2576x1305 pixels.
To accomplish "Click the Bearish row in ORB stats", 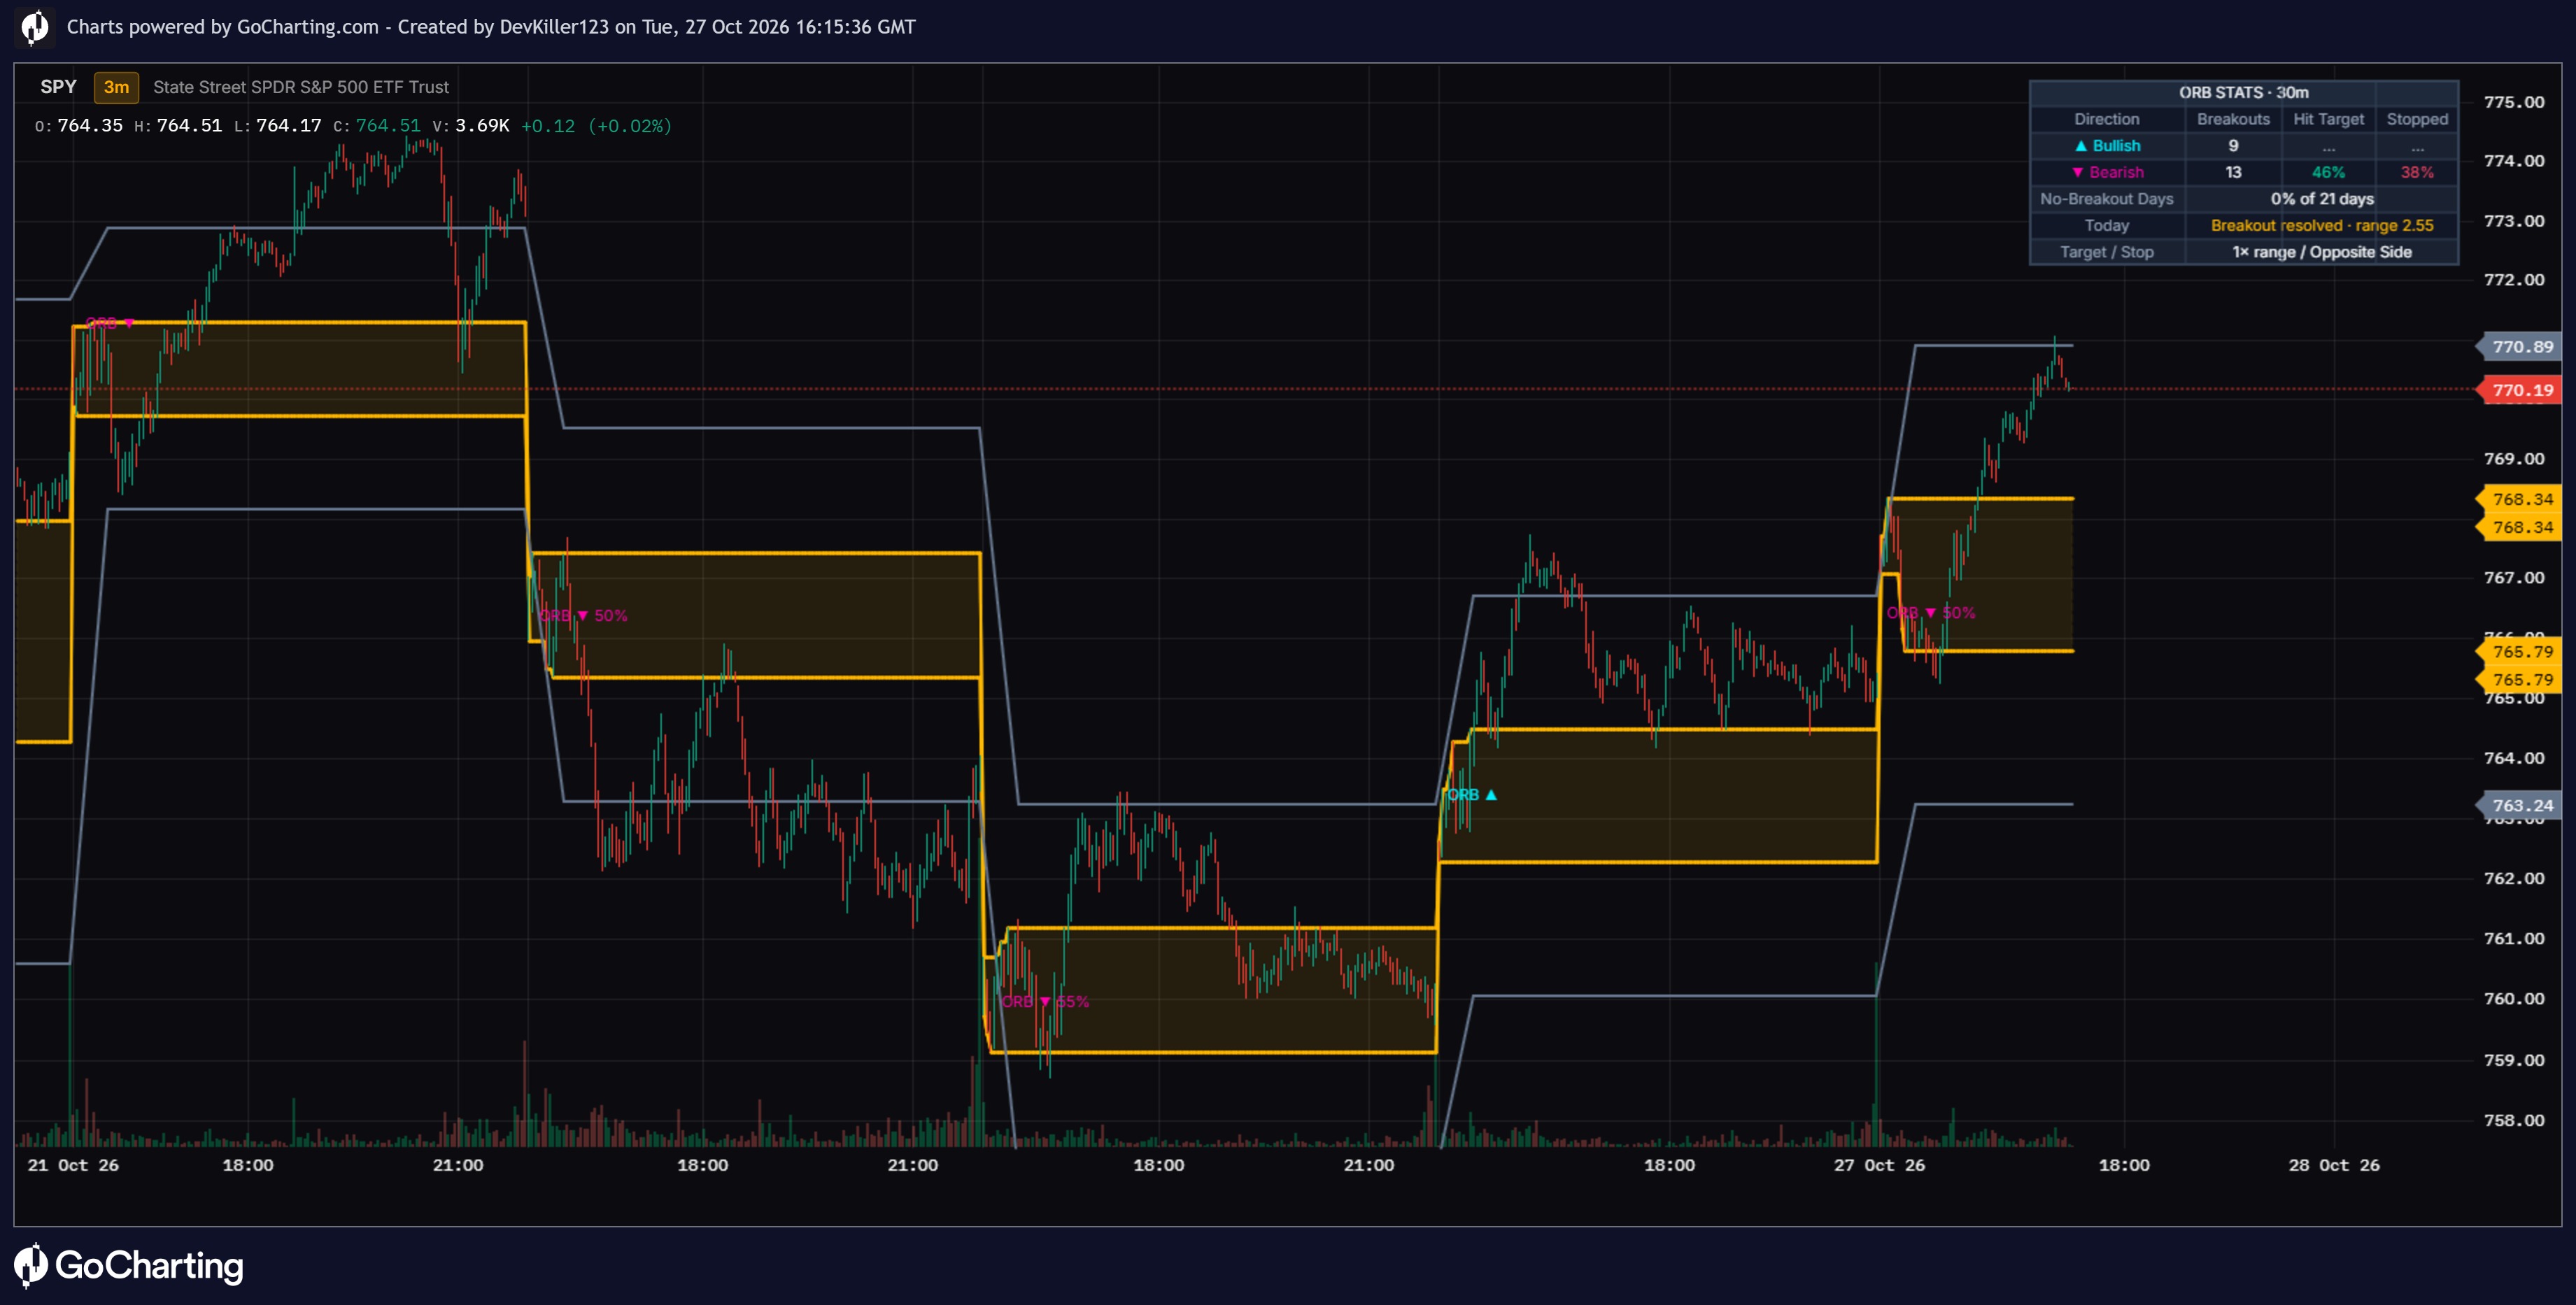I will (2244, 172).
